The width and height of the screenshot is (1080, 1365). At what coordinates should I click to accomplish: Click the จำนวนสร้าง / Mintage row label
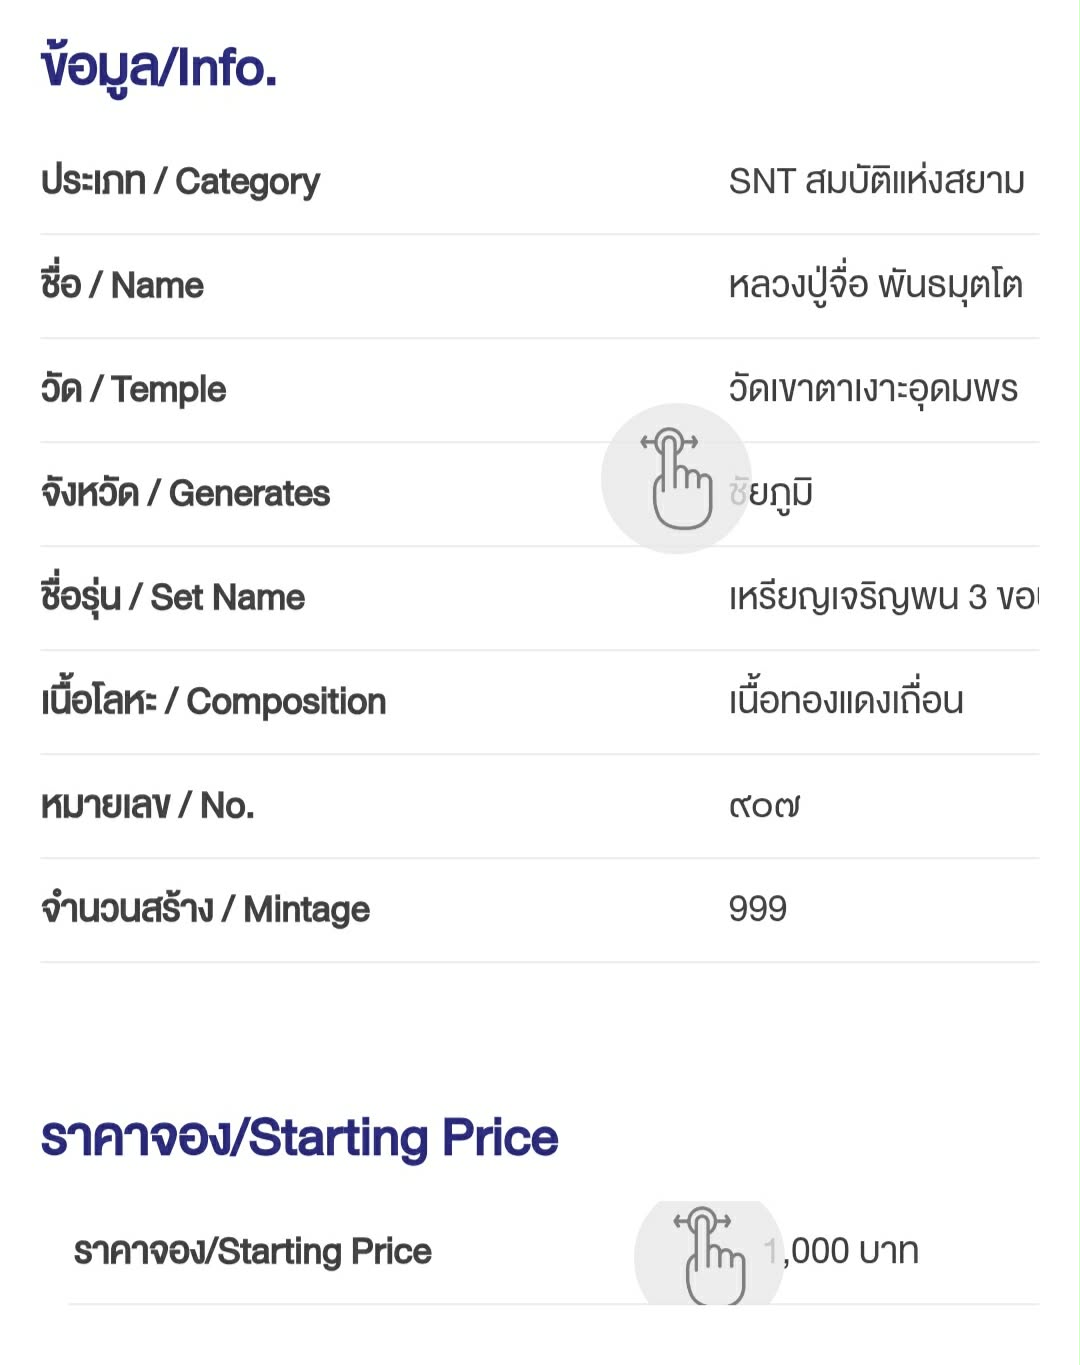click(x=205, y=910)
